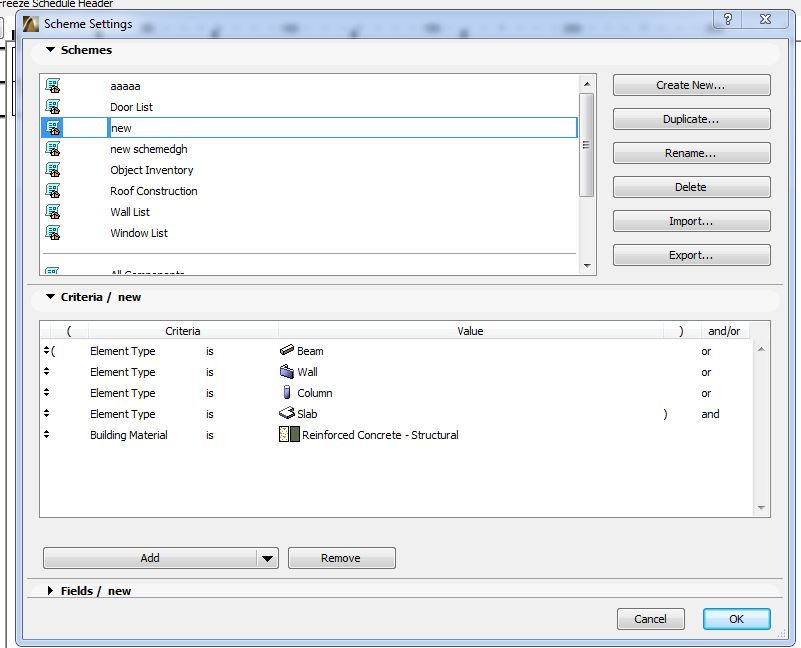
Task: Click the scheme icon beside Object Inventory
Action: tap(53, 169)
